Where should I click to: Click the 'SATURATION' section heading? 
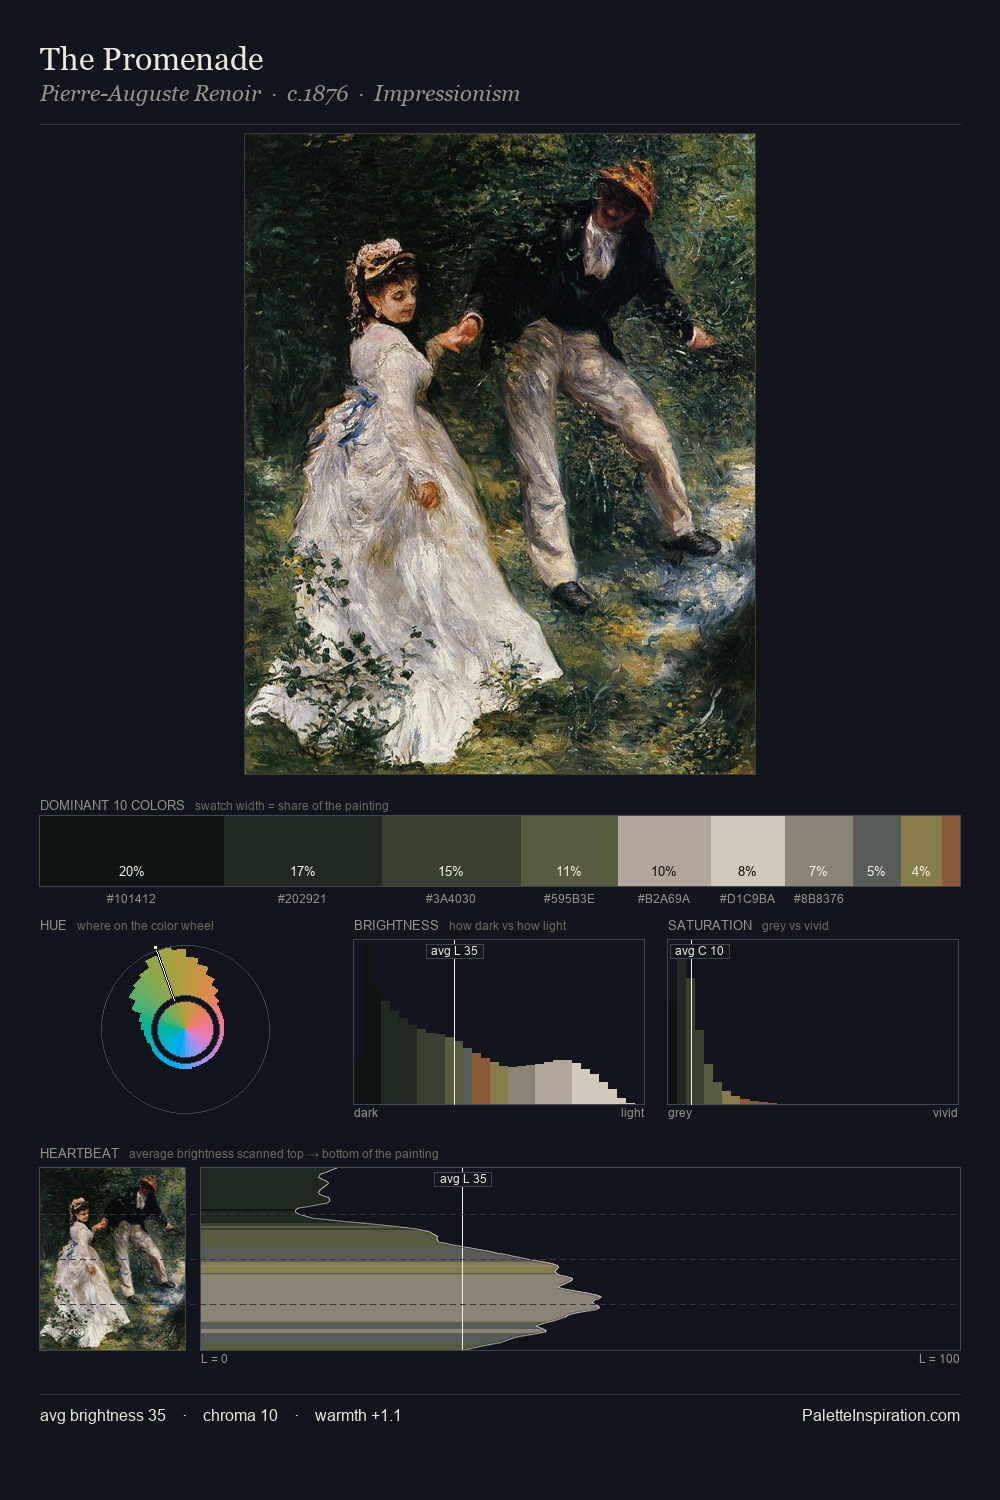[x=710, y=925]
